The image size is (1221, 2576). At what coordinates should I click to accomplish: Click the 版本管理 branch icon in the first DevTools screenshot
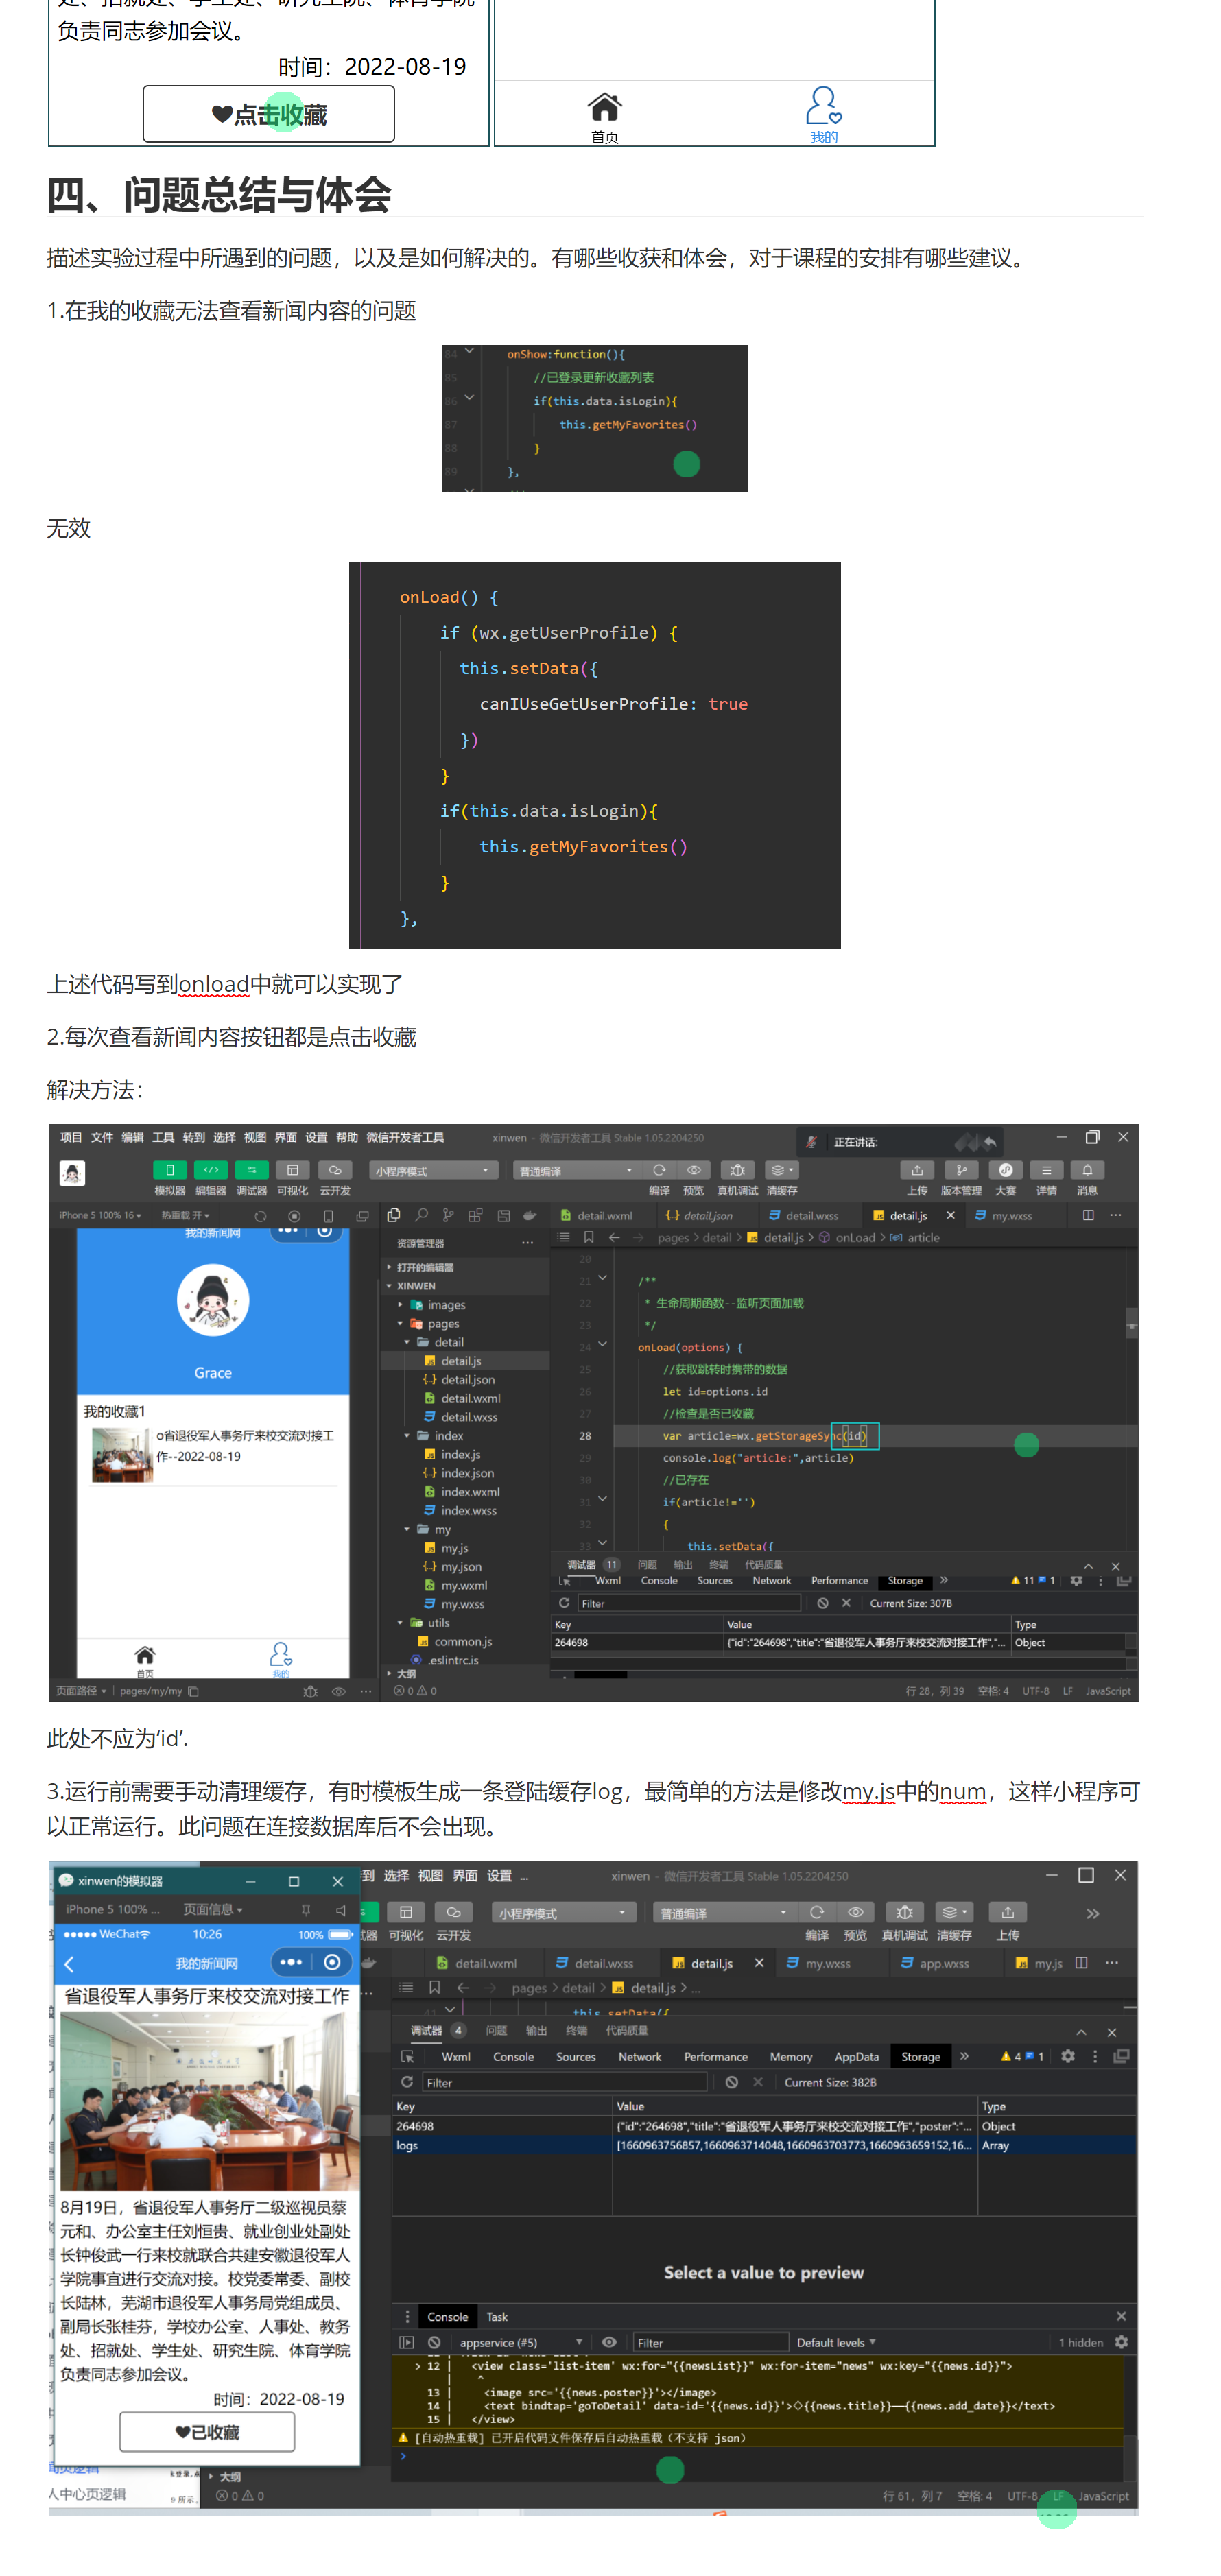pyautogui.click(x=961, y=1170)
